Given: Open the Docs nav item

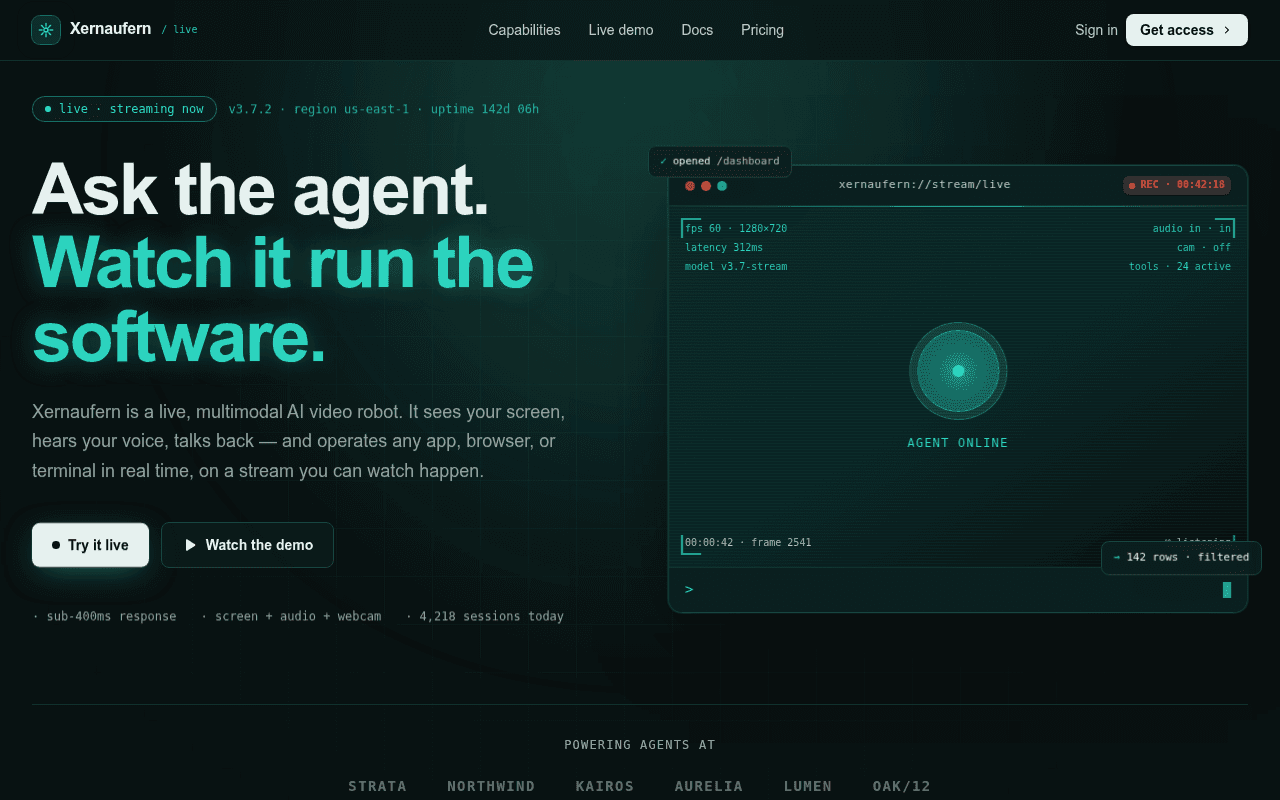Looking at the screenshot, I should 697,30.
